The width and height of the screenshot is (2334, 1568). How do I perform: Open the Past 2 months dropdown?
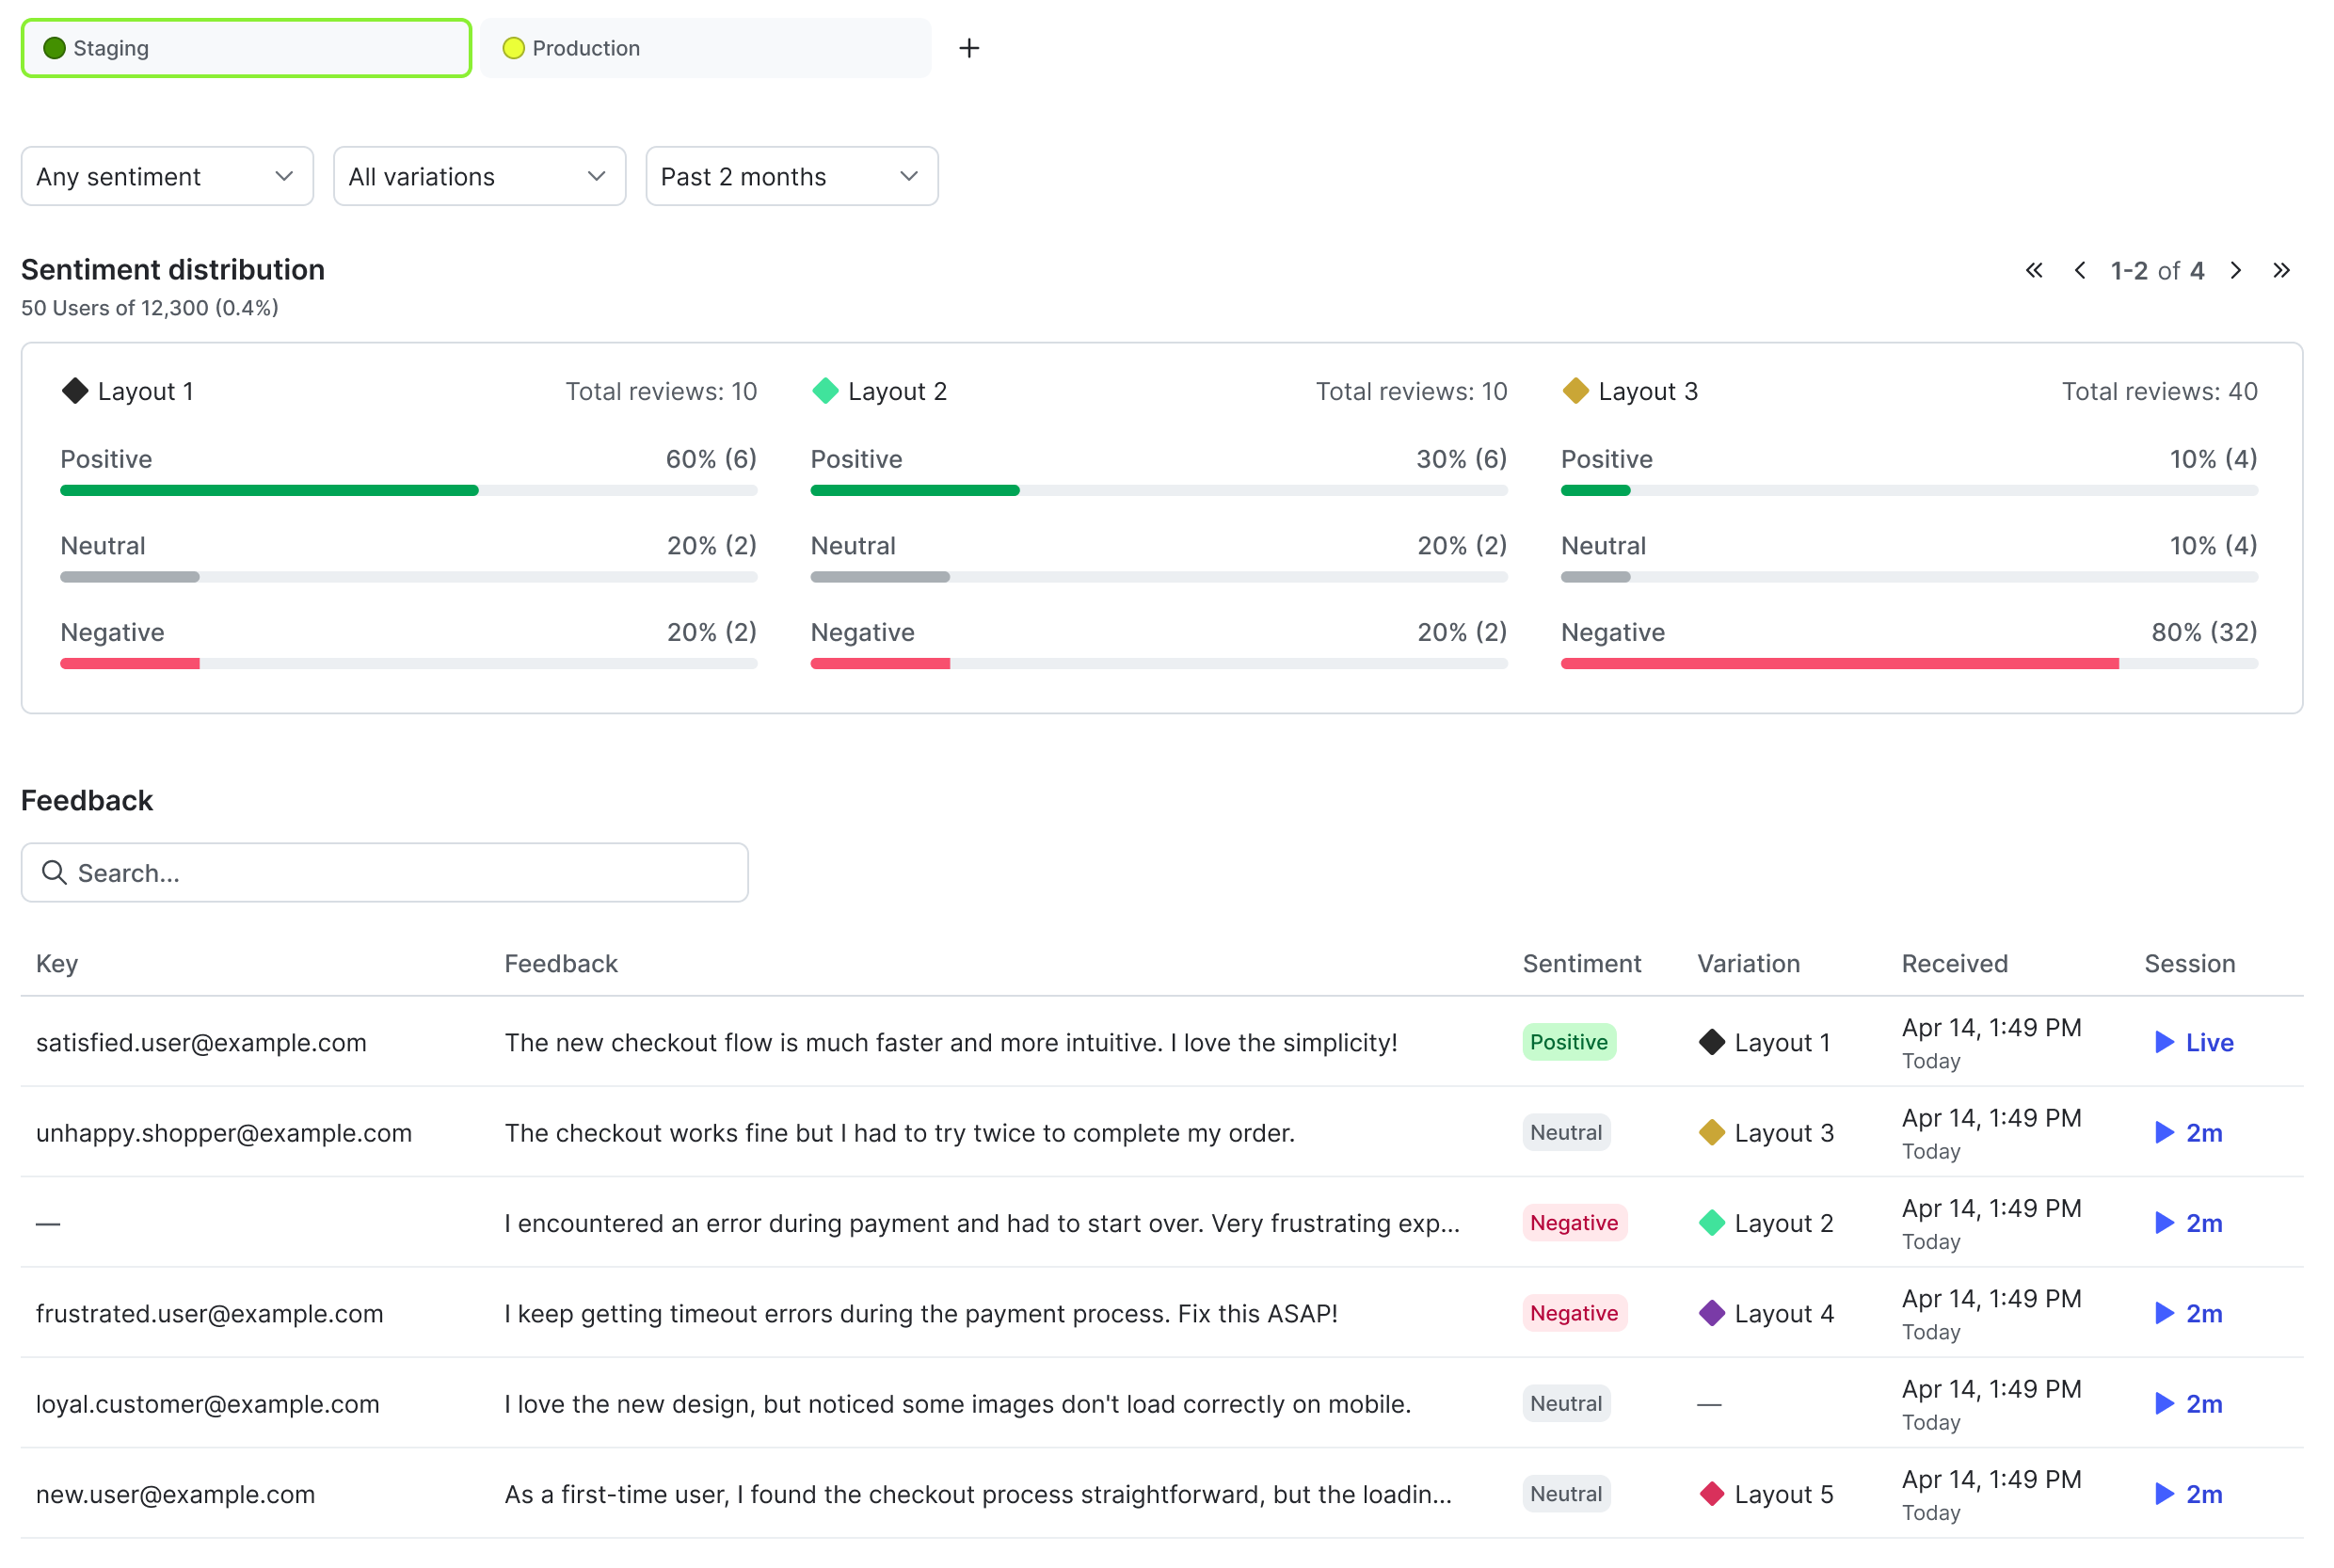coord(791,177)
